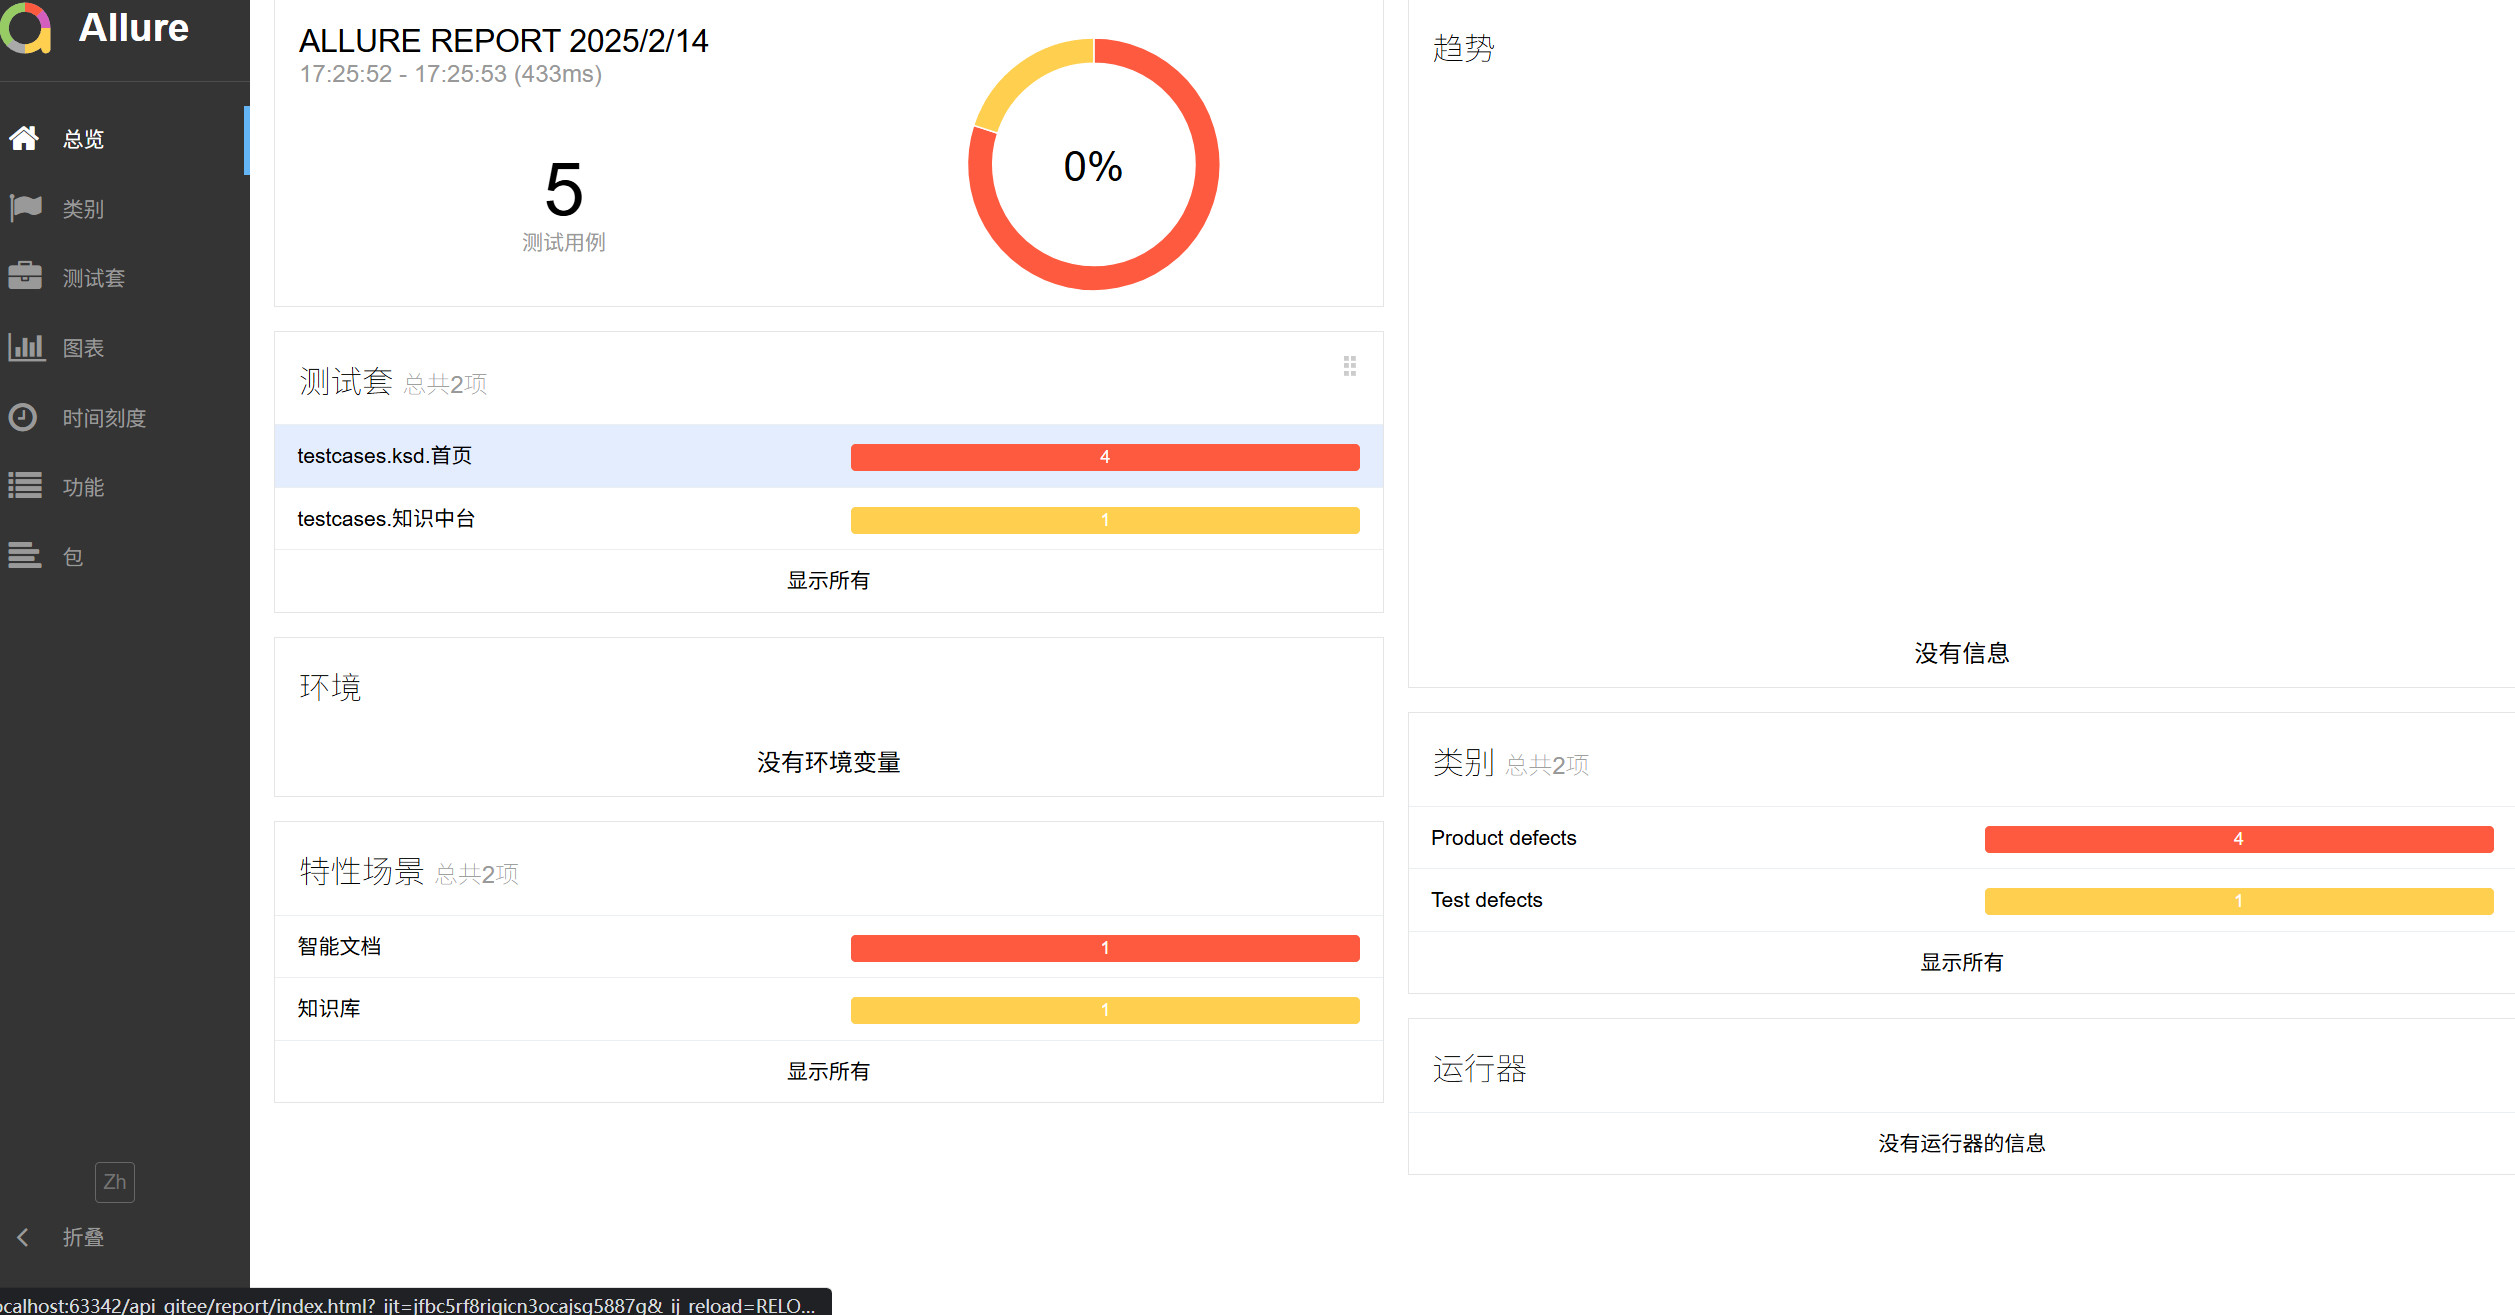
Task: Show all test suites via 显示所有
Action: [x=828, y=581]
